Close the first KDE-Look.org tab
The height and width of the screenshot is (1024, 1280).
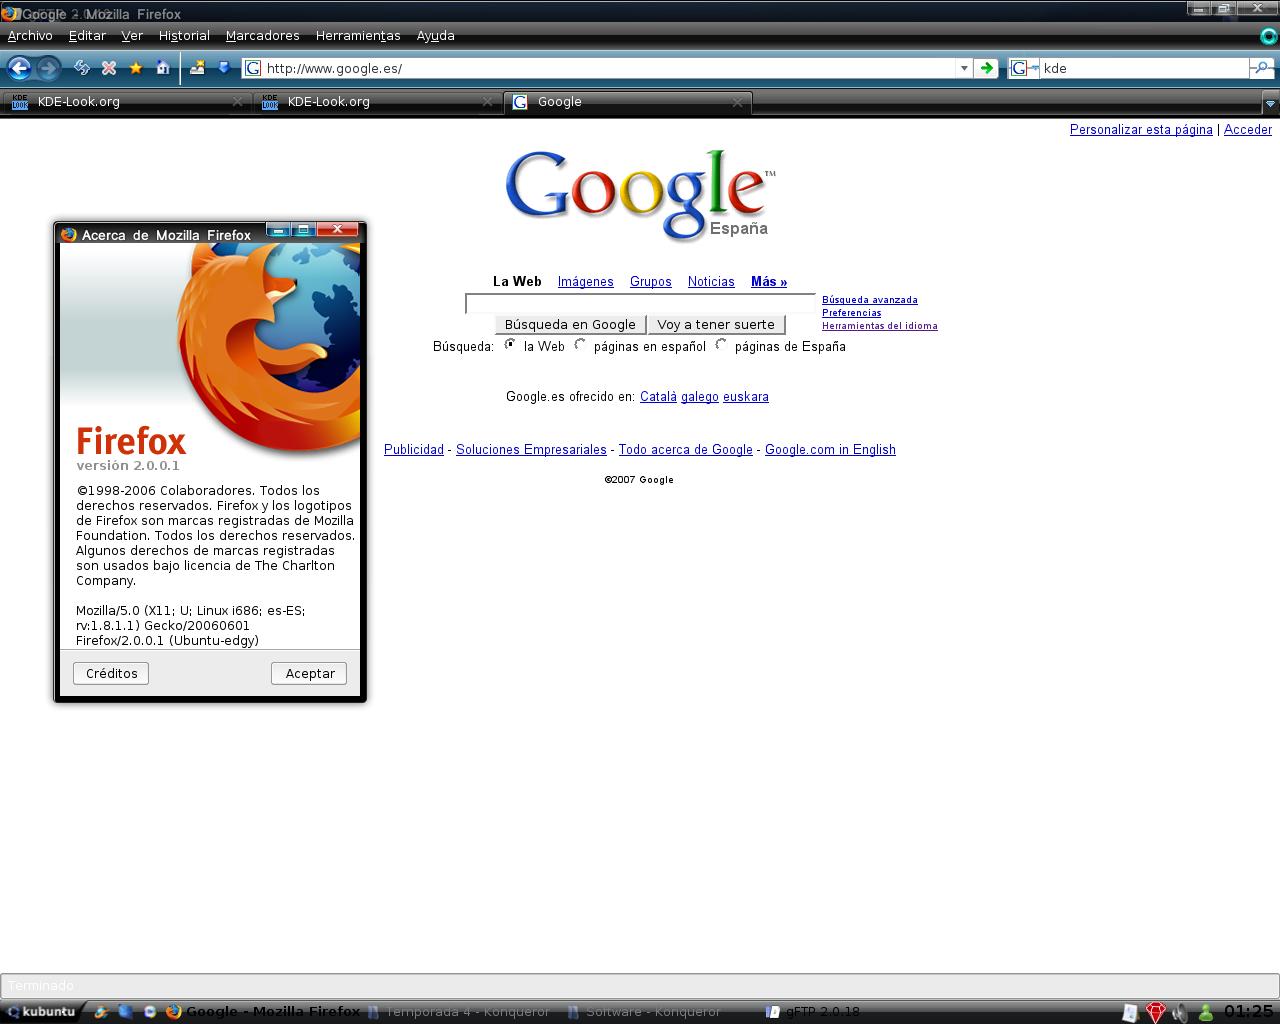coord(238,102)
